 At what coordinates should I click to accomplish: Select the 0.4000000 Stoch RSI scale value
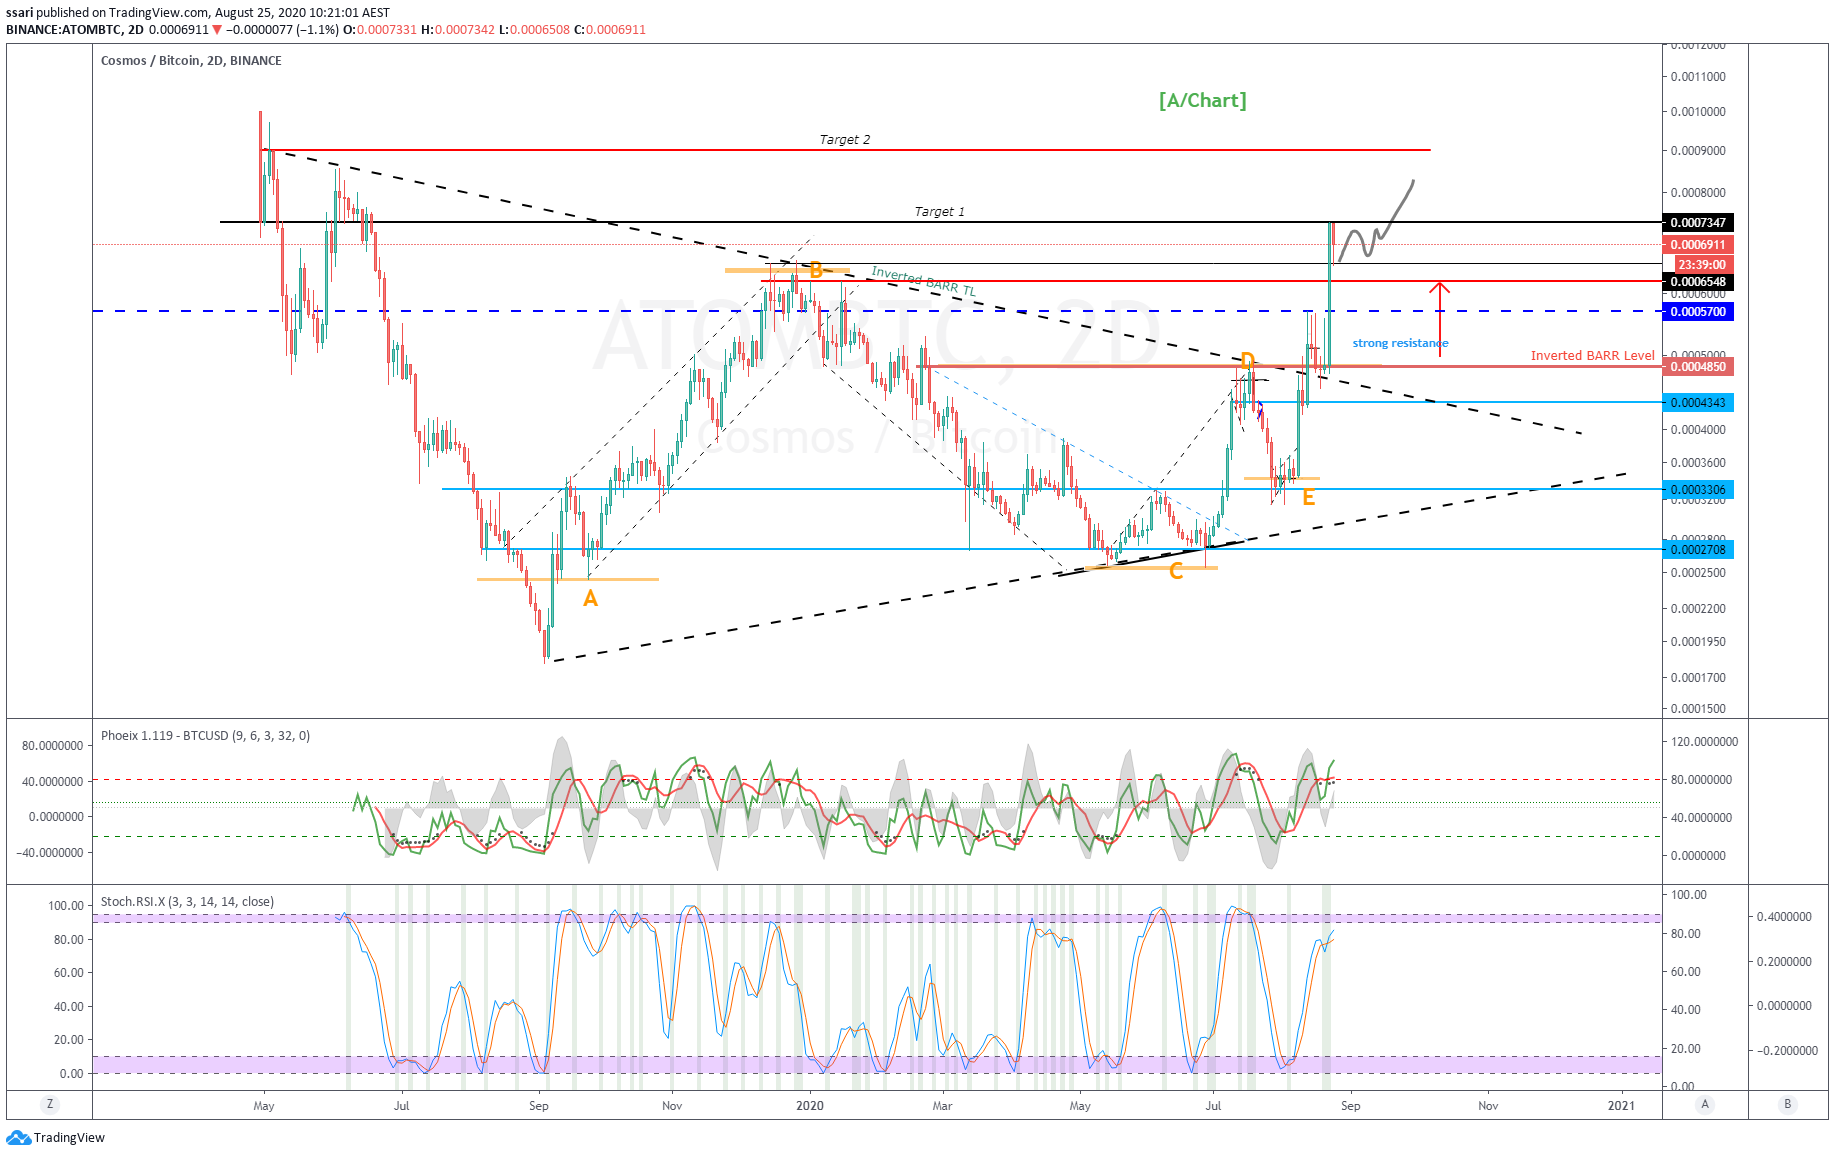[x=1784, y=917]
